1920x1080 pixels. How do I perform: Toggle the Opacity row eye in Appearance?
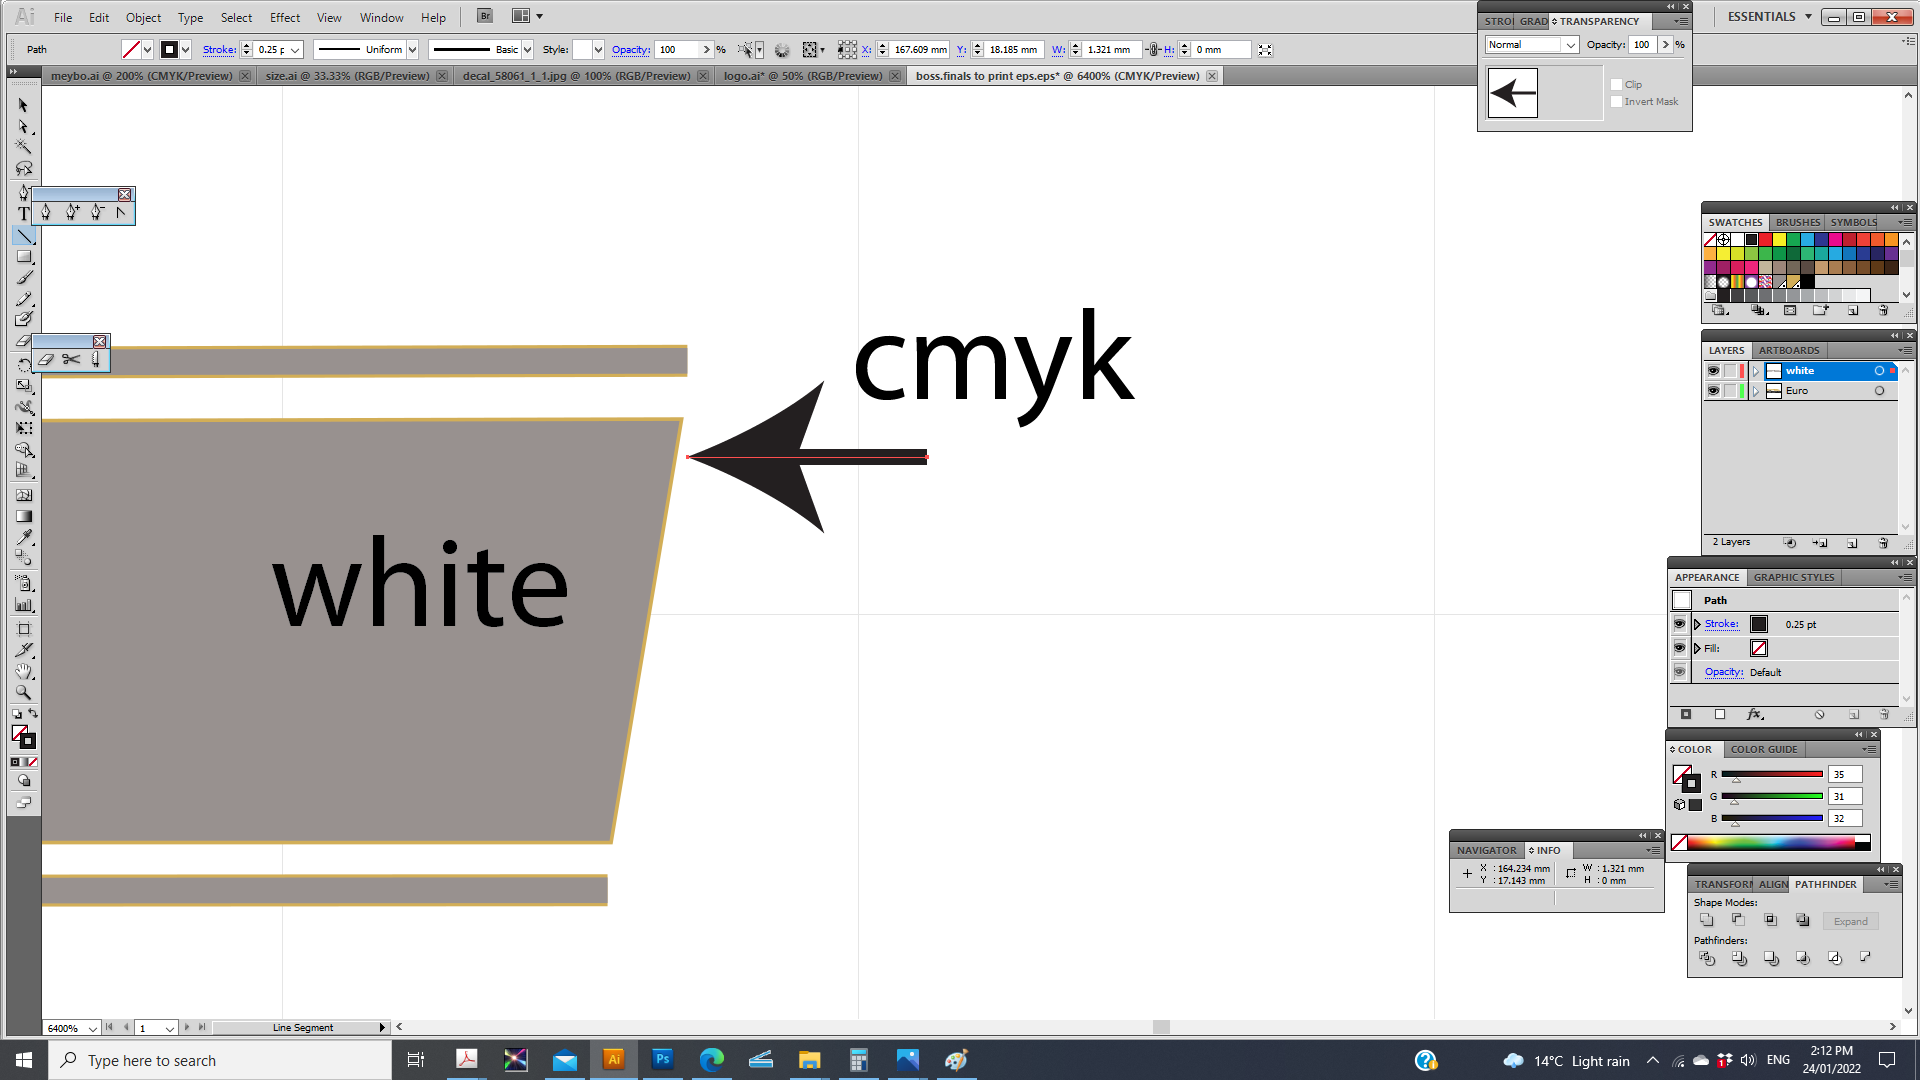pyautogui.click(x=1680, y=672)
